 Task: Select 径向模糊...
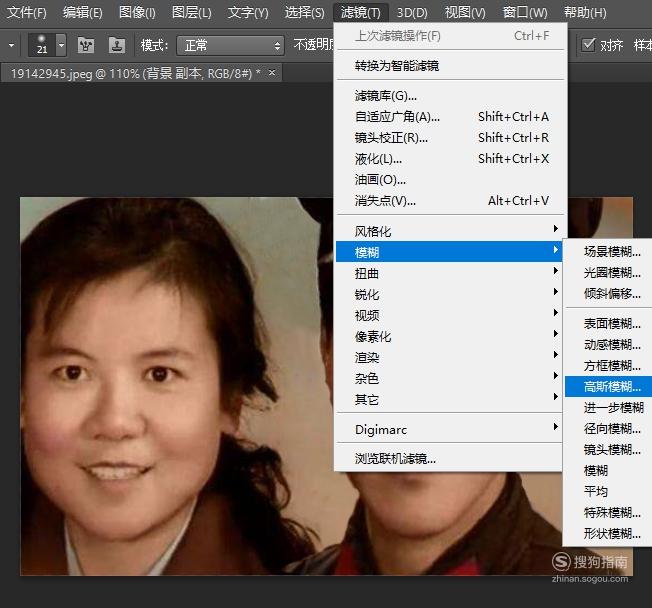pyautogui.click(x=609, y=428)
